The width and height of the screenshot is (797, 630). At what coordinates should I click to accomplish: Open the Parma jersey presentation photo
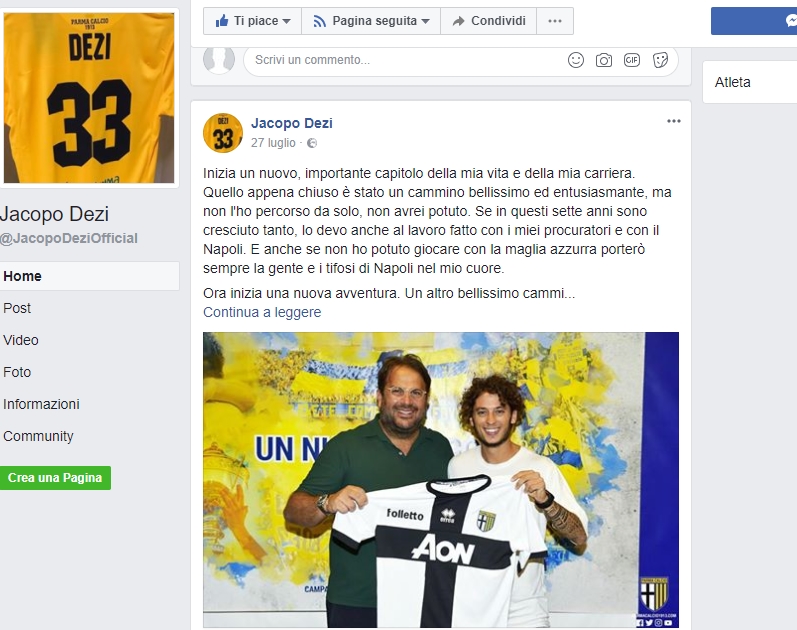pos(441,479)
